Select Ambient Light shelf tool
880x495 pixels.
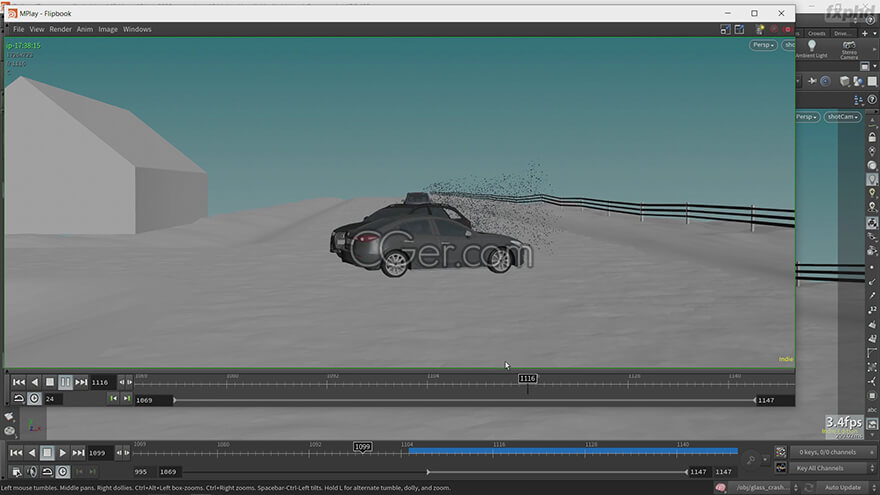pos(812,49)
